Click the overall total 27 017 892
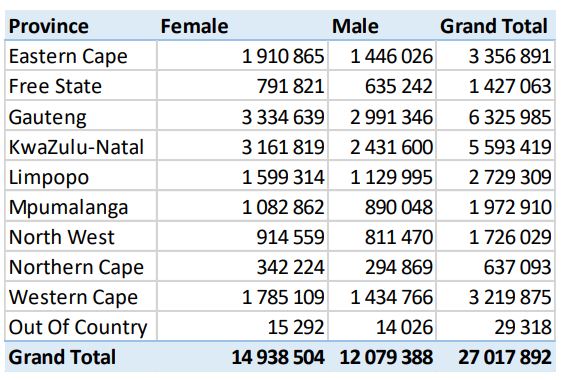 [x=505, y=357]
